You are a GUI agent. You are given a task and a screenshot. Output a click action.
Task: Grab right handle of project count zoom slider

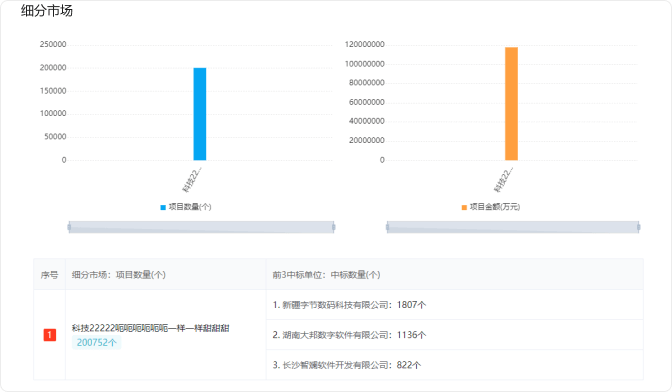[x=333, y=227]
